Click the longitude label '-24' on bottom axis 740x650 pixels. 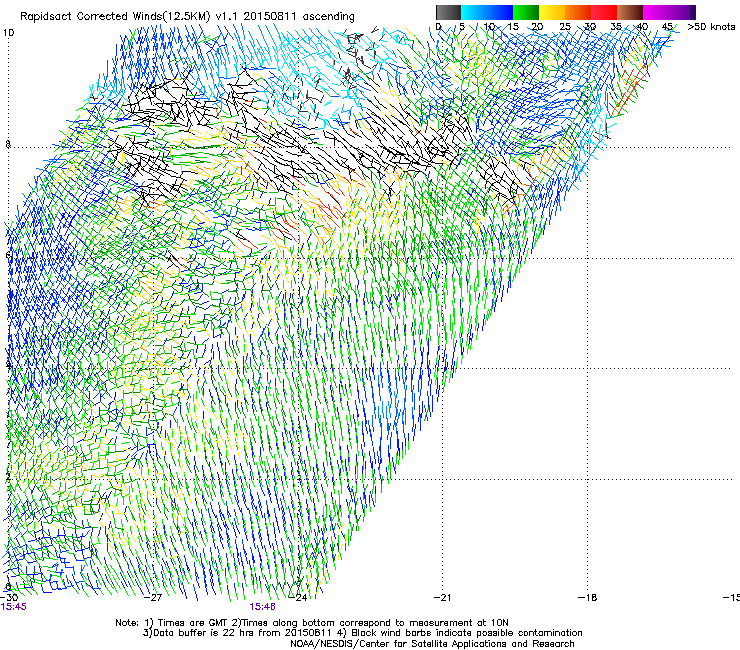(297, 598)
